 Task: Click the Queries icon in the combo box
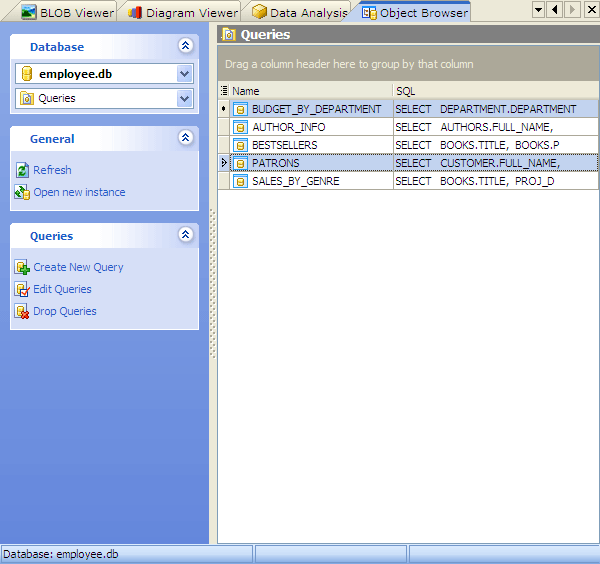pos(27,98)
